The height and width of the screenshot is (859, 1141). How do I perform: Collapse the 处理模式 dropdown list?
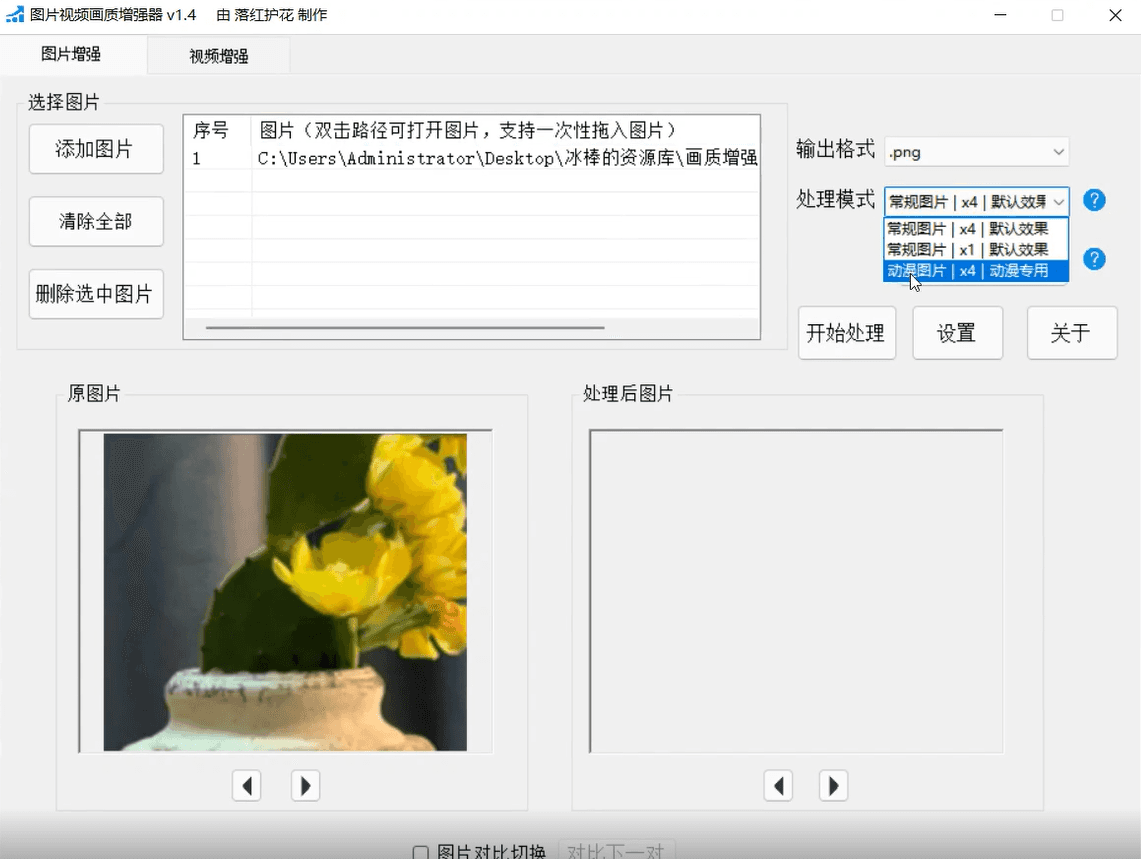tap(1058, 201)
